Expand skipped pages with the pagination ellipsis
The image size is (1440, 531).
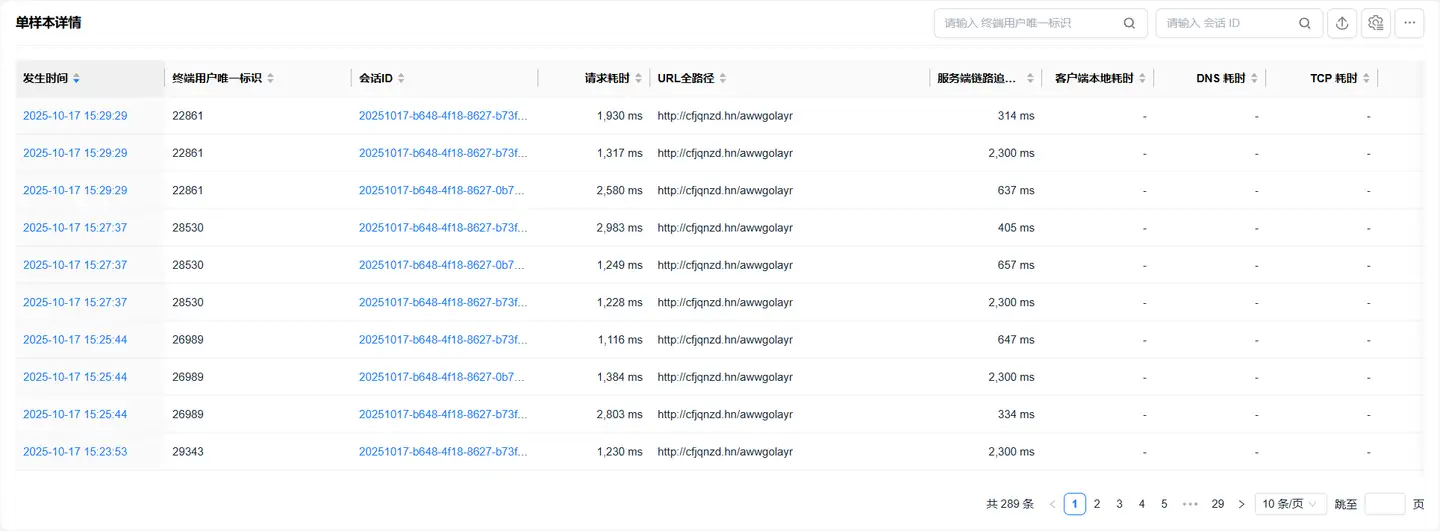click(1190, 504)
